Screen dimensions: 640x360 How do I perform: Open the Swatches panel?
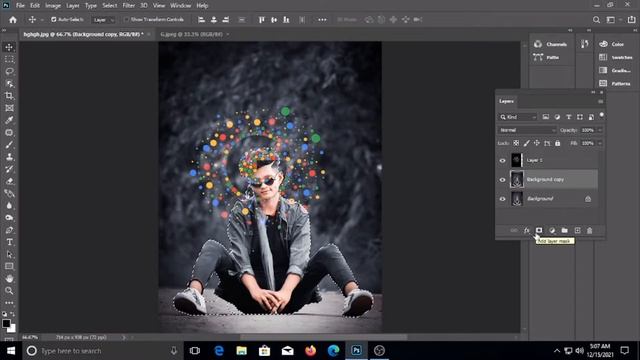[x=616, y=58]
